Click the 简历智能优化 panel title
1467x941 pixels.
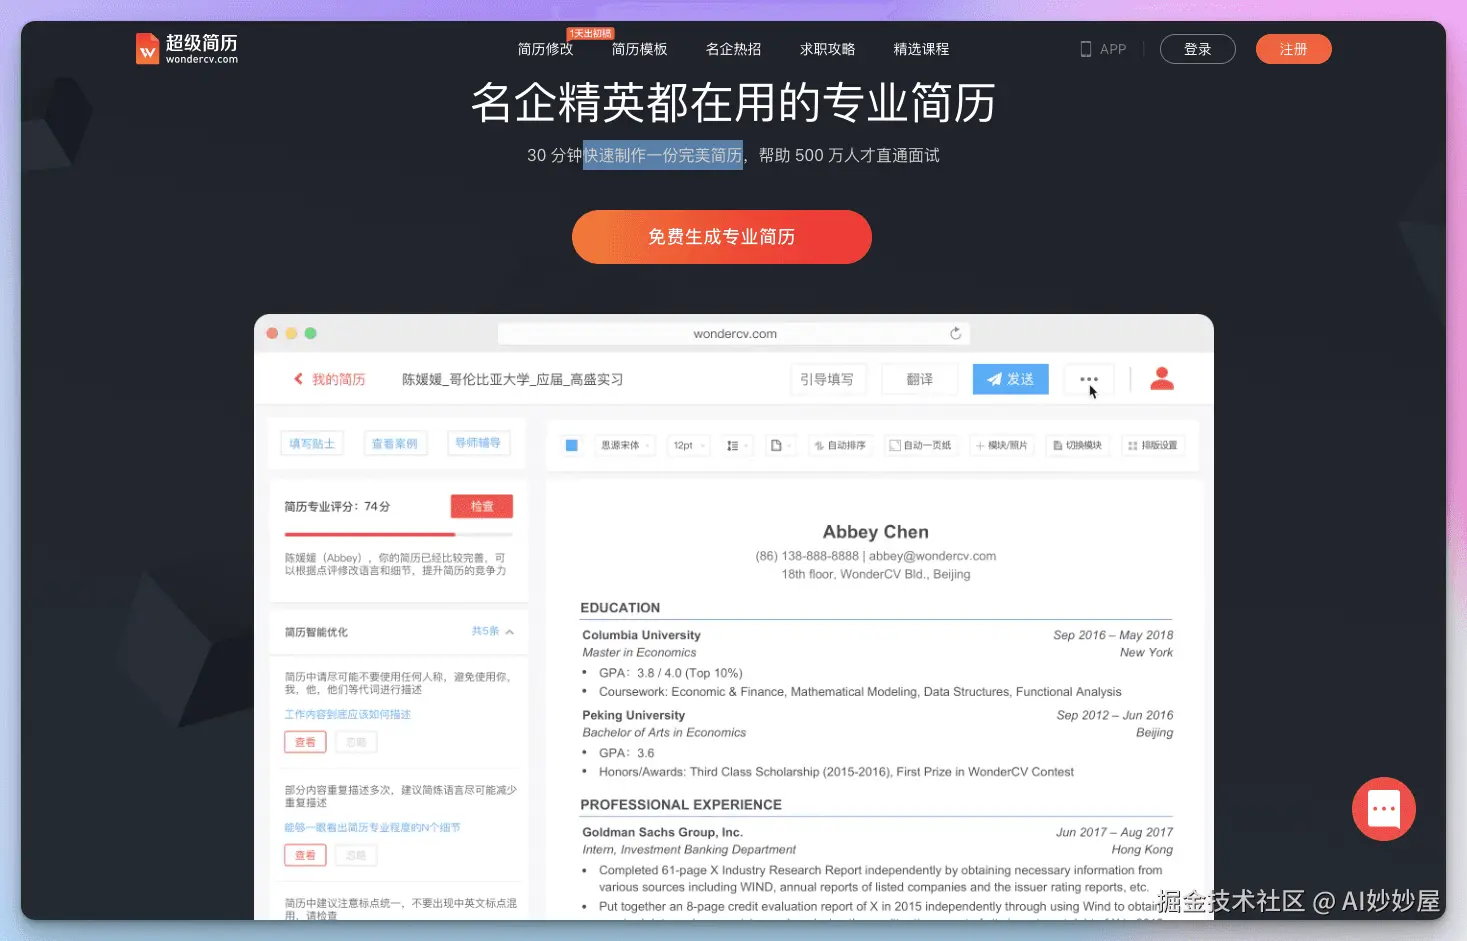(316, 632)
